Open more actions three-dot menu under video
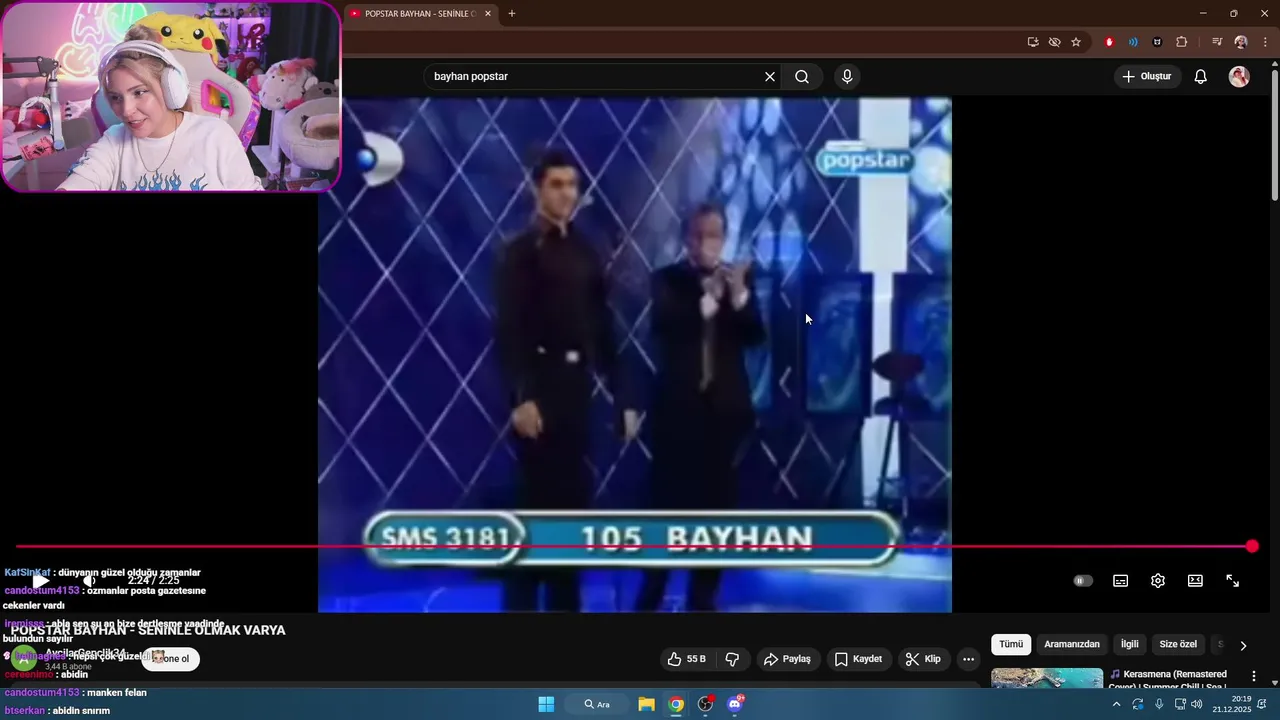The image size is (1280, 720). (968, 659)
